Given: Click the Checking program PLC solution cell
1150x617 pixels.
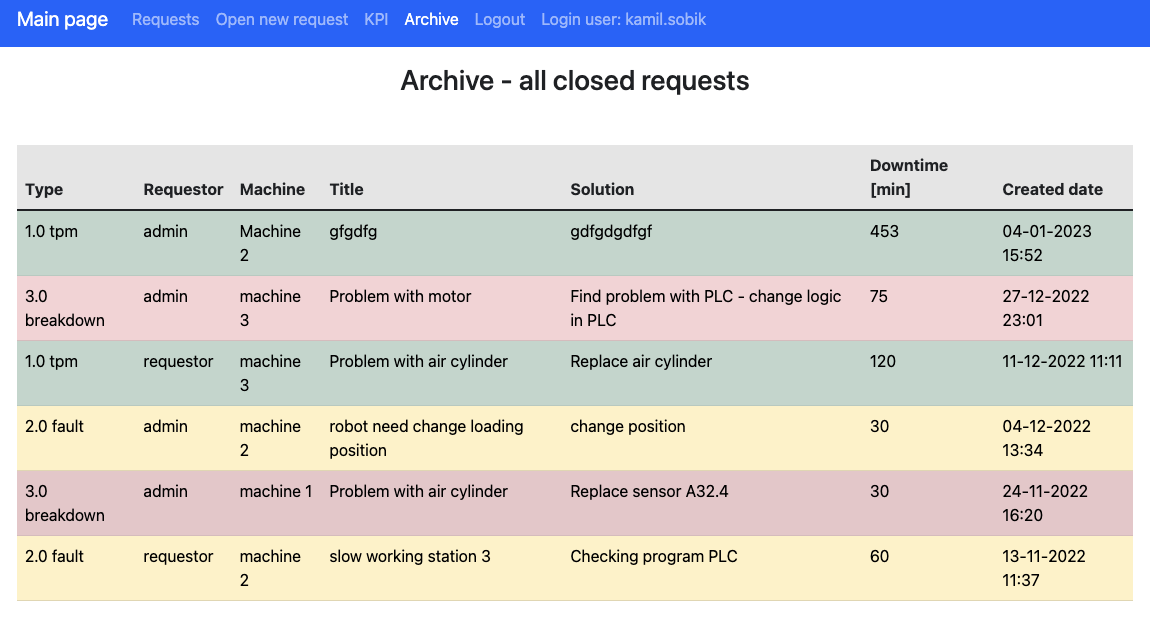Looking at the screenshot, I should (x=654, y=556).
